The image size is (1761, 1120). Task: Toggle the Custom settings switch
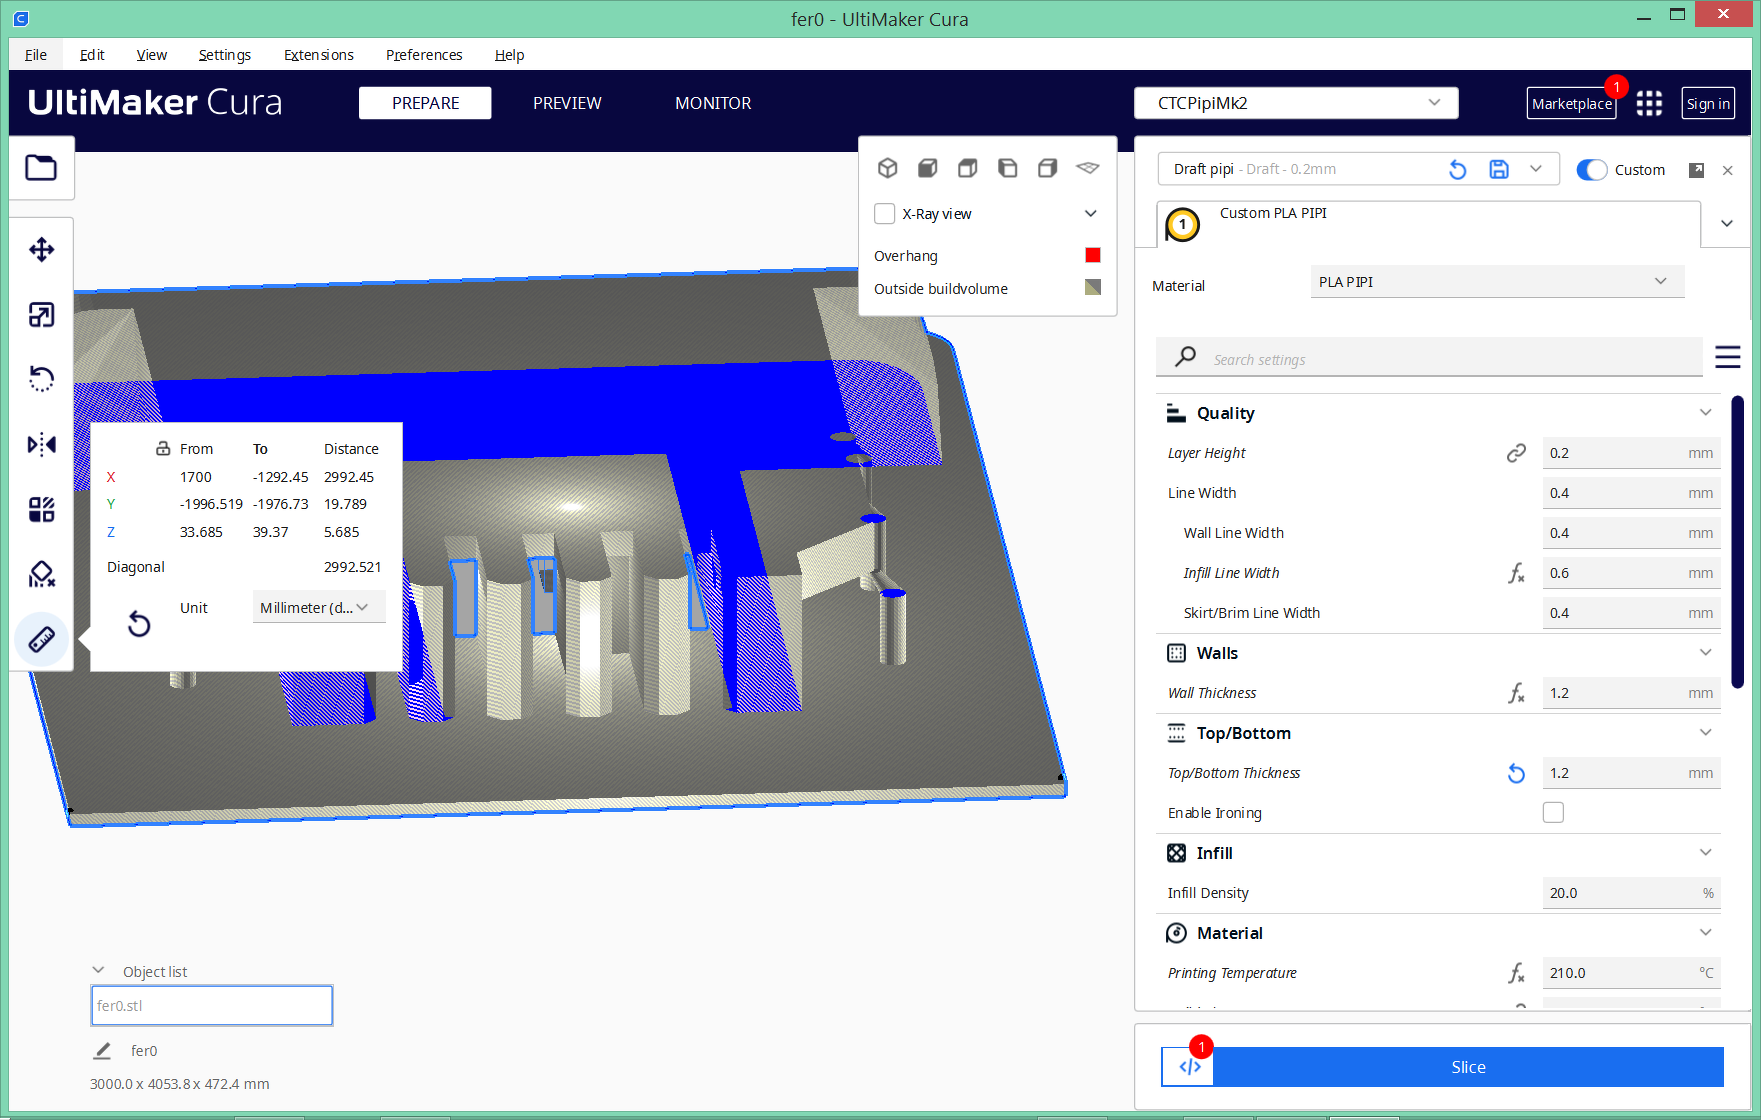(x=1591, y=170)
